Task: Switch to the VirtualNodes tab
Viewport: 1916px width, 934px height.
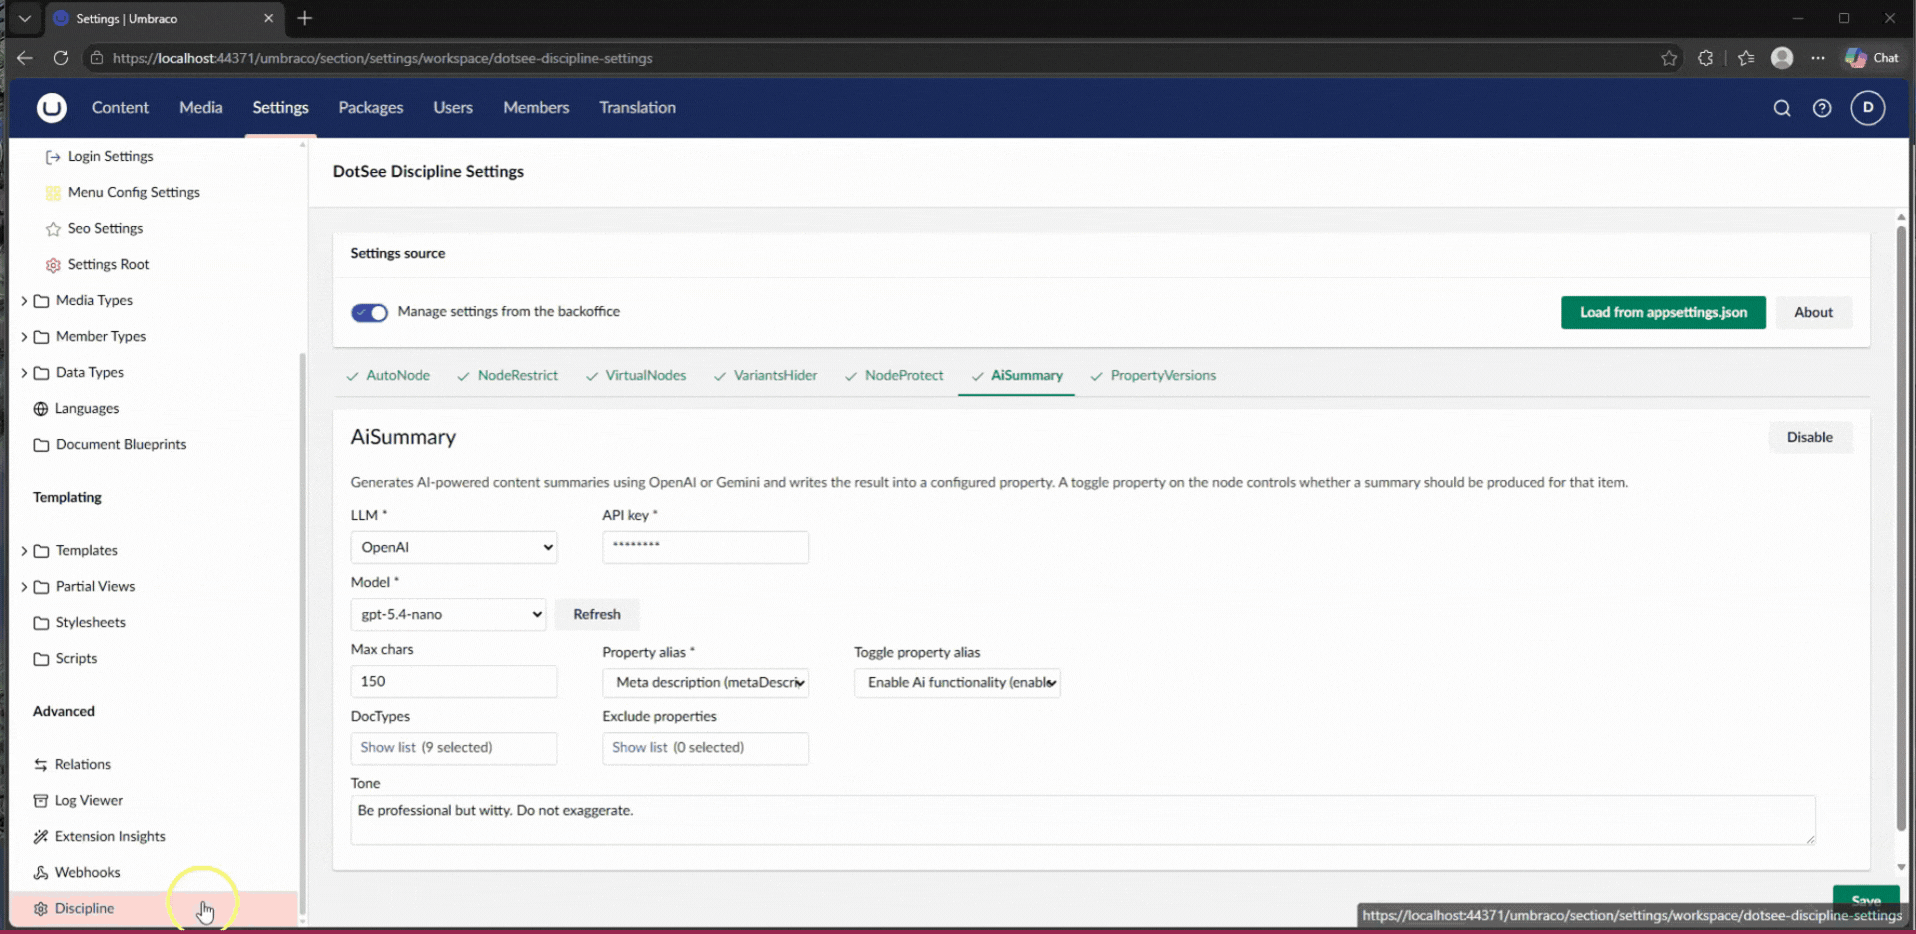Action: [636, 376]
